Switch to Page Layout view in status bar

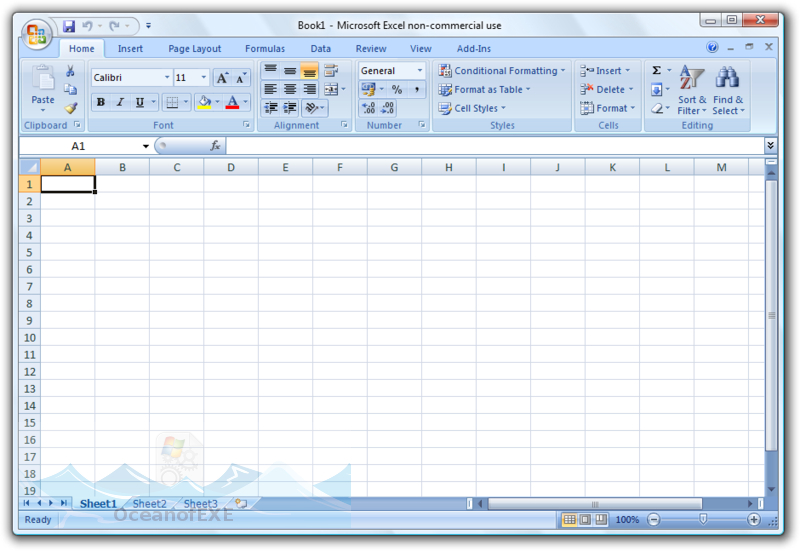(x=585, y=520)
